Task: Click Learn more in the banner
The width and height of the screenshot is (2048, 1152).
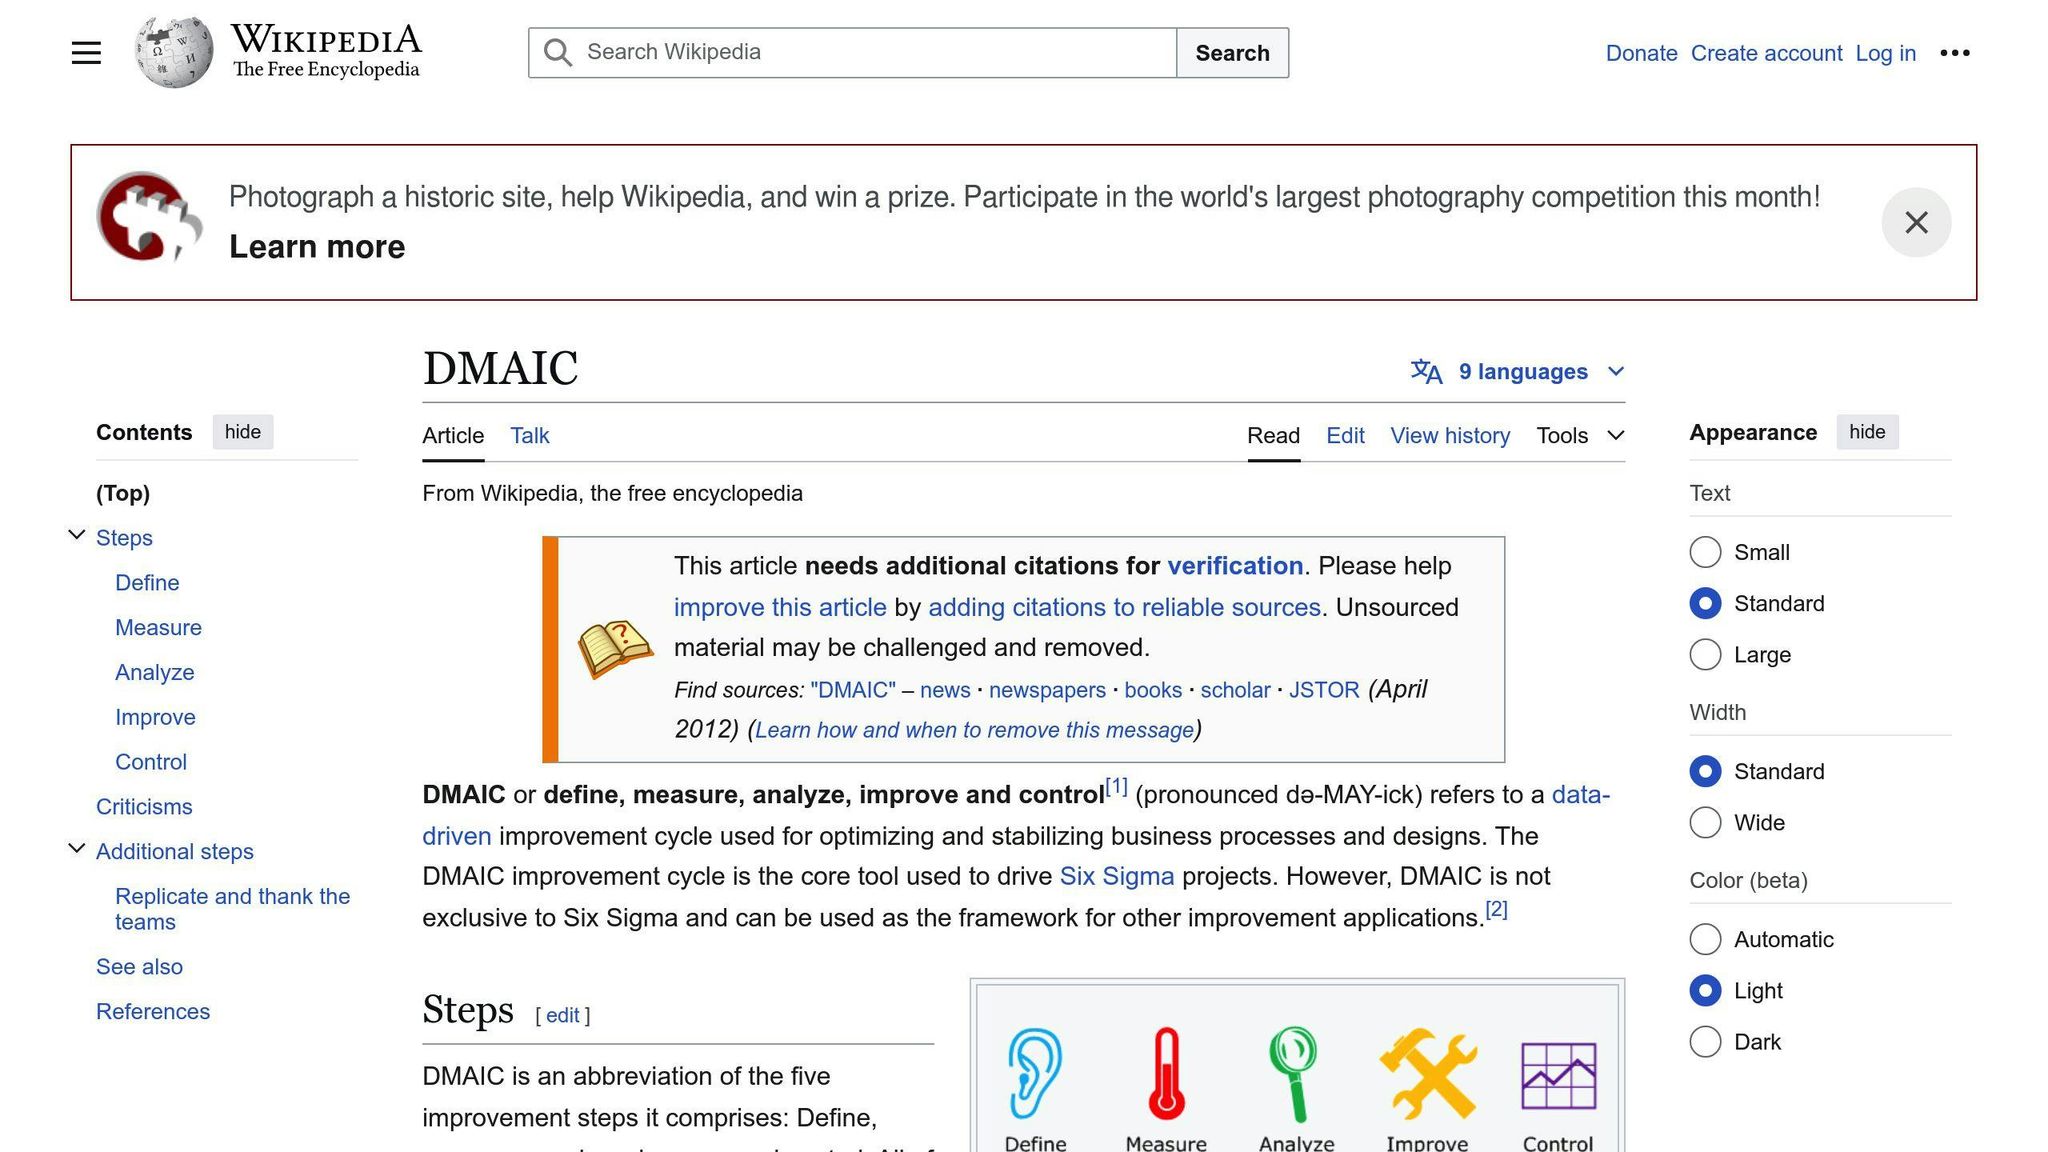Action: click(317, 247)
